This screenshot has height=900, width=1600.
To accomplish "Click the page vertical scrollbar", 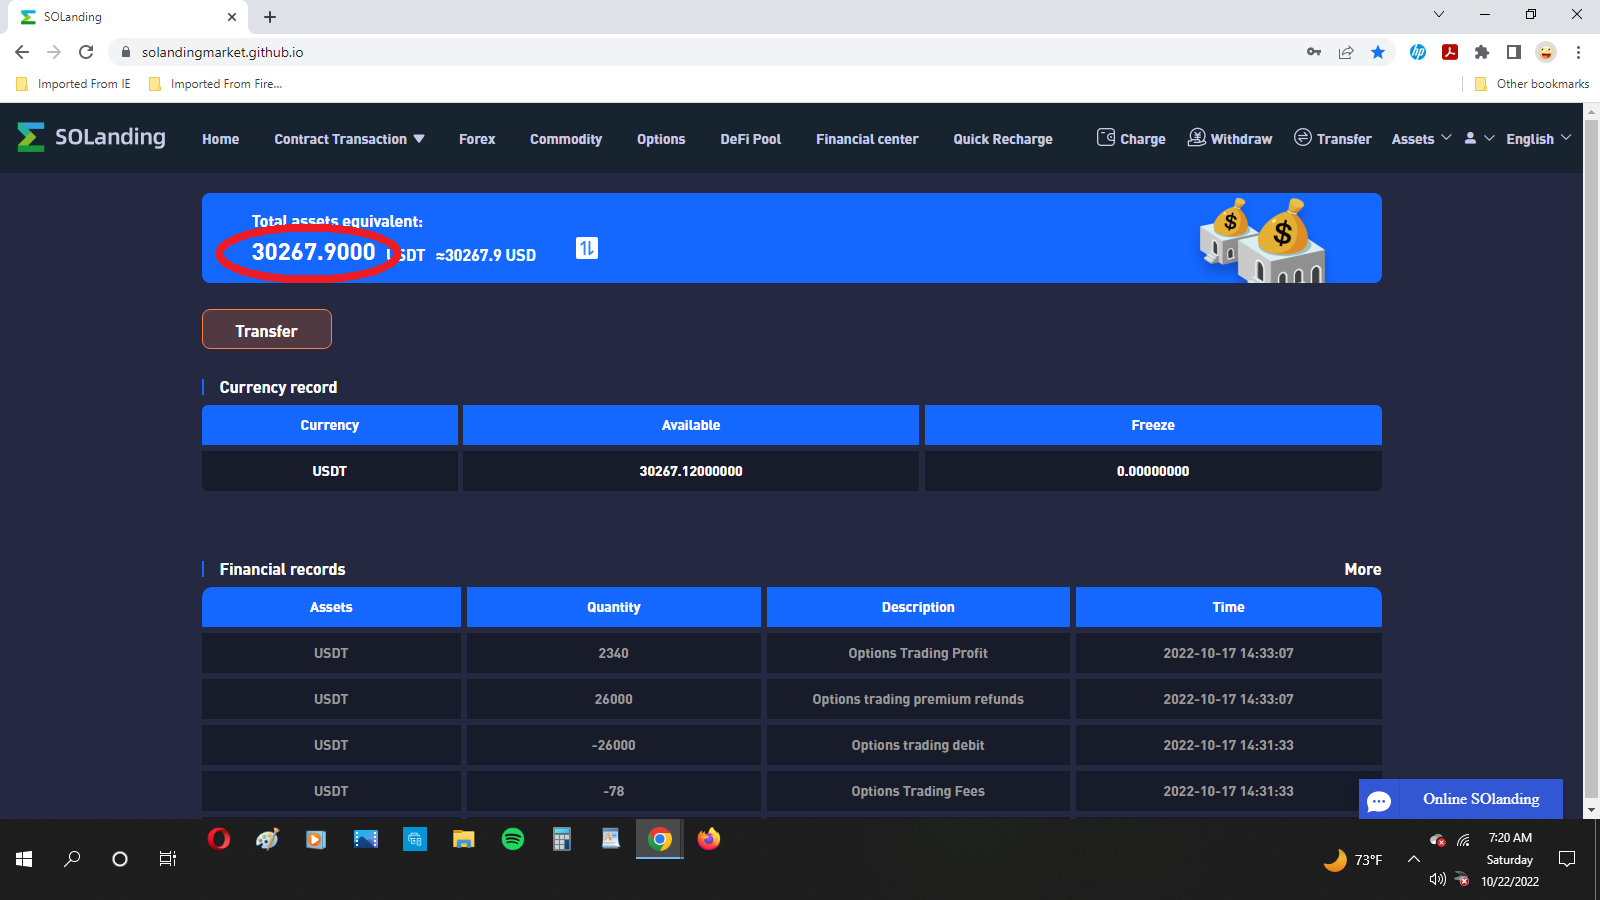I will 1591,460.
